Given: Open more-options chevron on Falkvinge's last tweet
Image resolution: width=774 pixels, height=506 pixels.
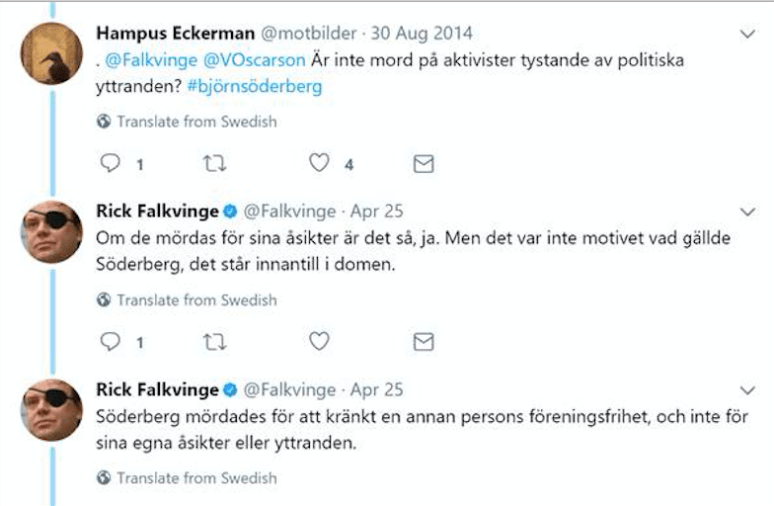Looking at the screenshot, I should [746, 389].
